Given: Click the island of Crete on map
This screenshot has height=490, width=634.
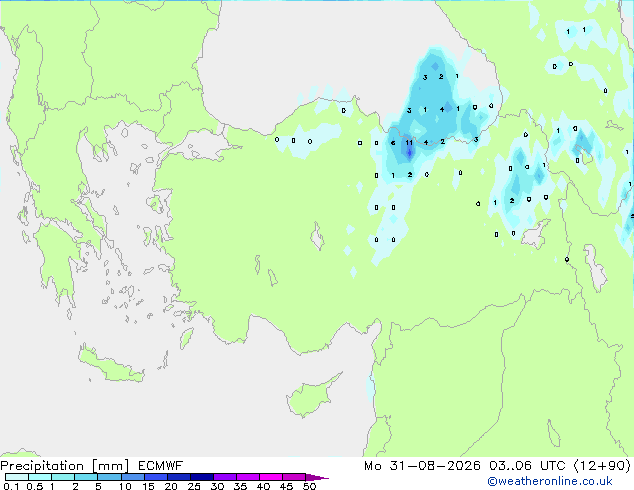Looking at the screenshot, I should pyautogui.click(x=110, y=366).
